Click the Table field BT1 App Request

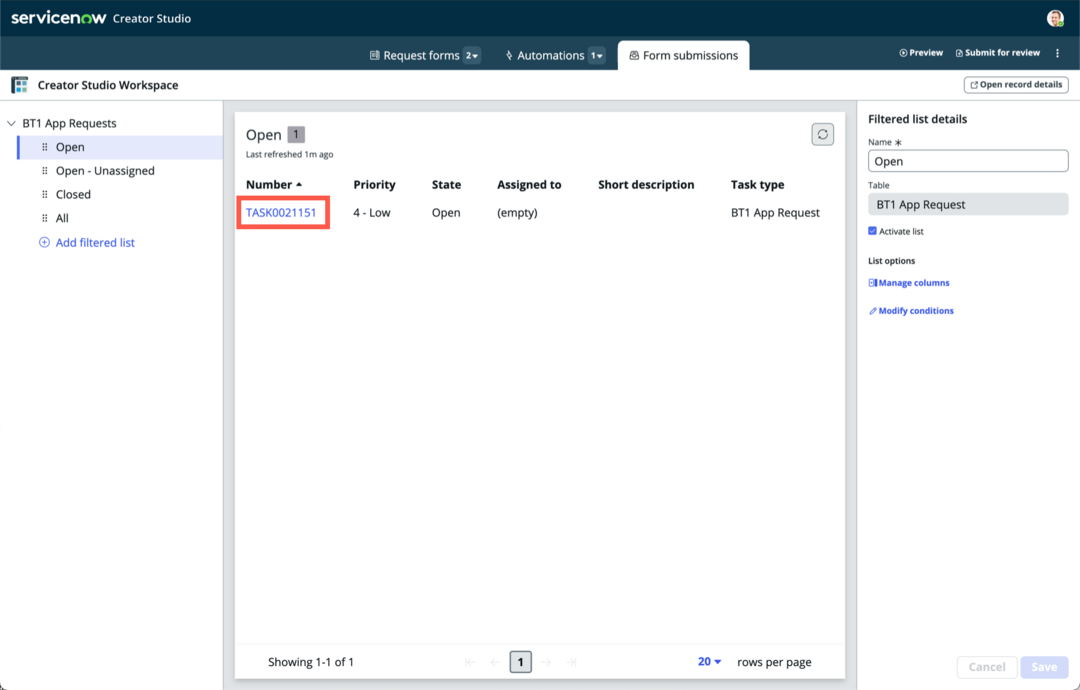(x=968, y=205)
